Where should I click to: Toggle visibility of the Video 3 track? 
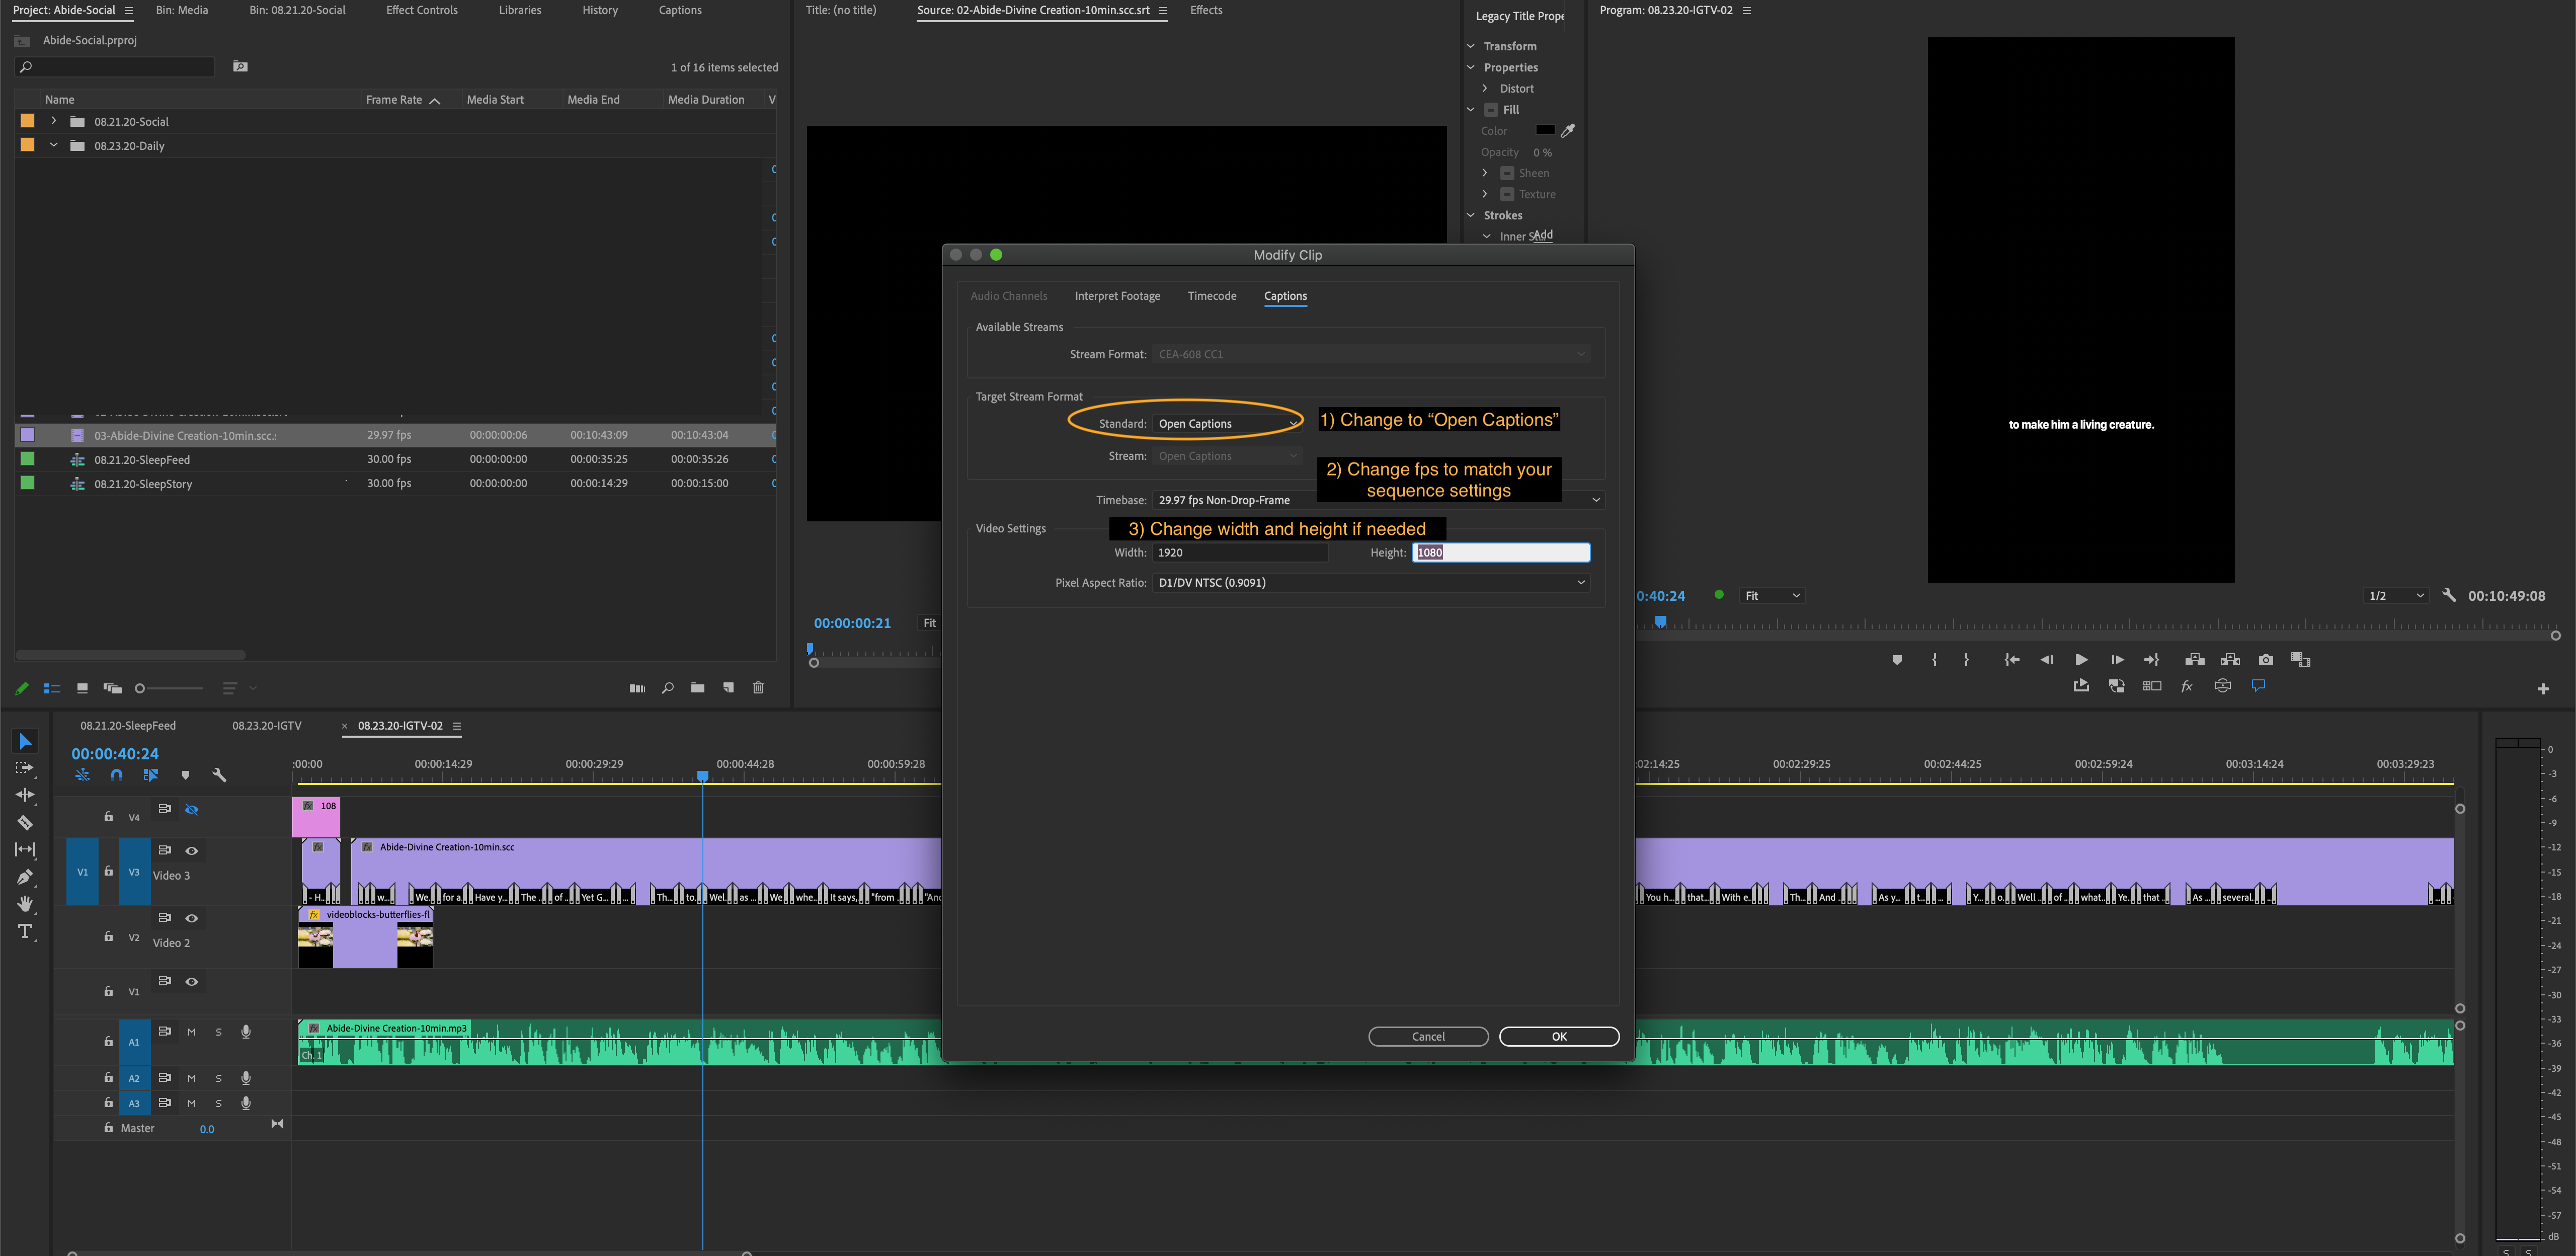(x=192, y=850)
